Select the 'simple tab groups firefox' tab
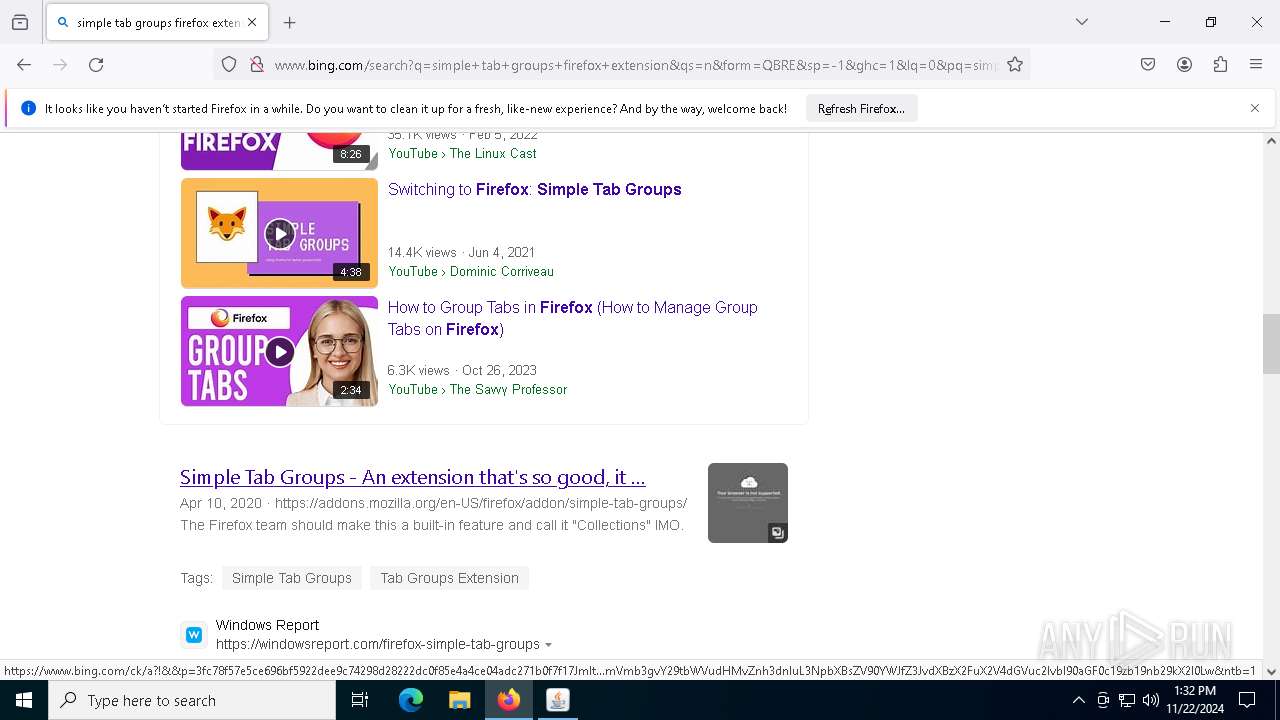1280x720 pixels. tap(155, 22)
